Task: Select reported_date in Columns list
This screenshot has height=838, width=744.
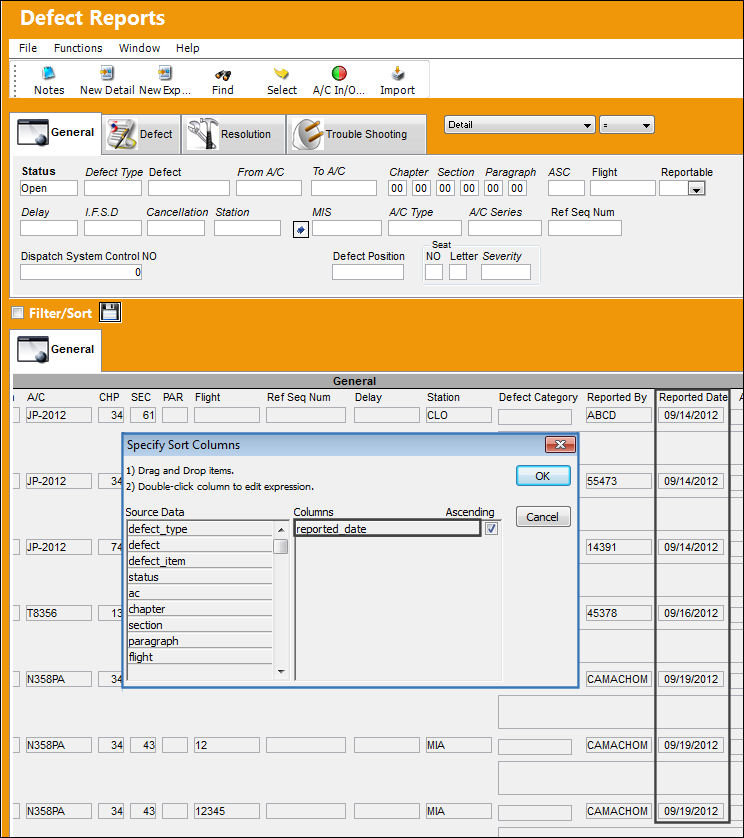Action: (x=388, y=529)
